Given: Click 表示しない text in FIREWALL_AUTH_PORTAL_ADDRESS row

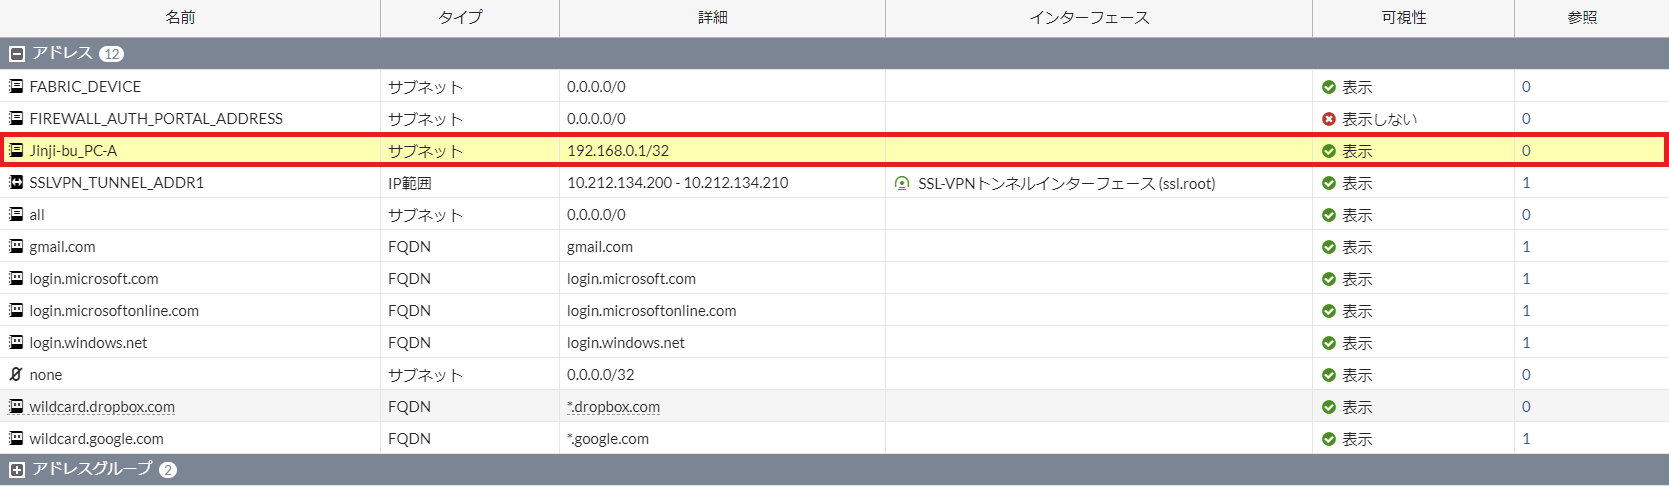Looking at the screenshot, I should (1379, 119).
